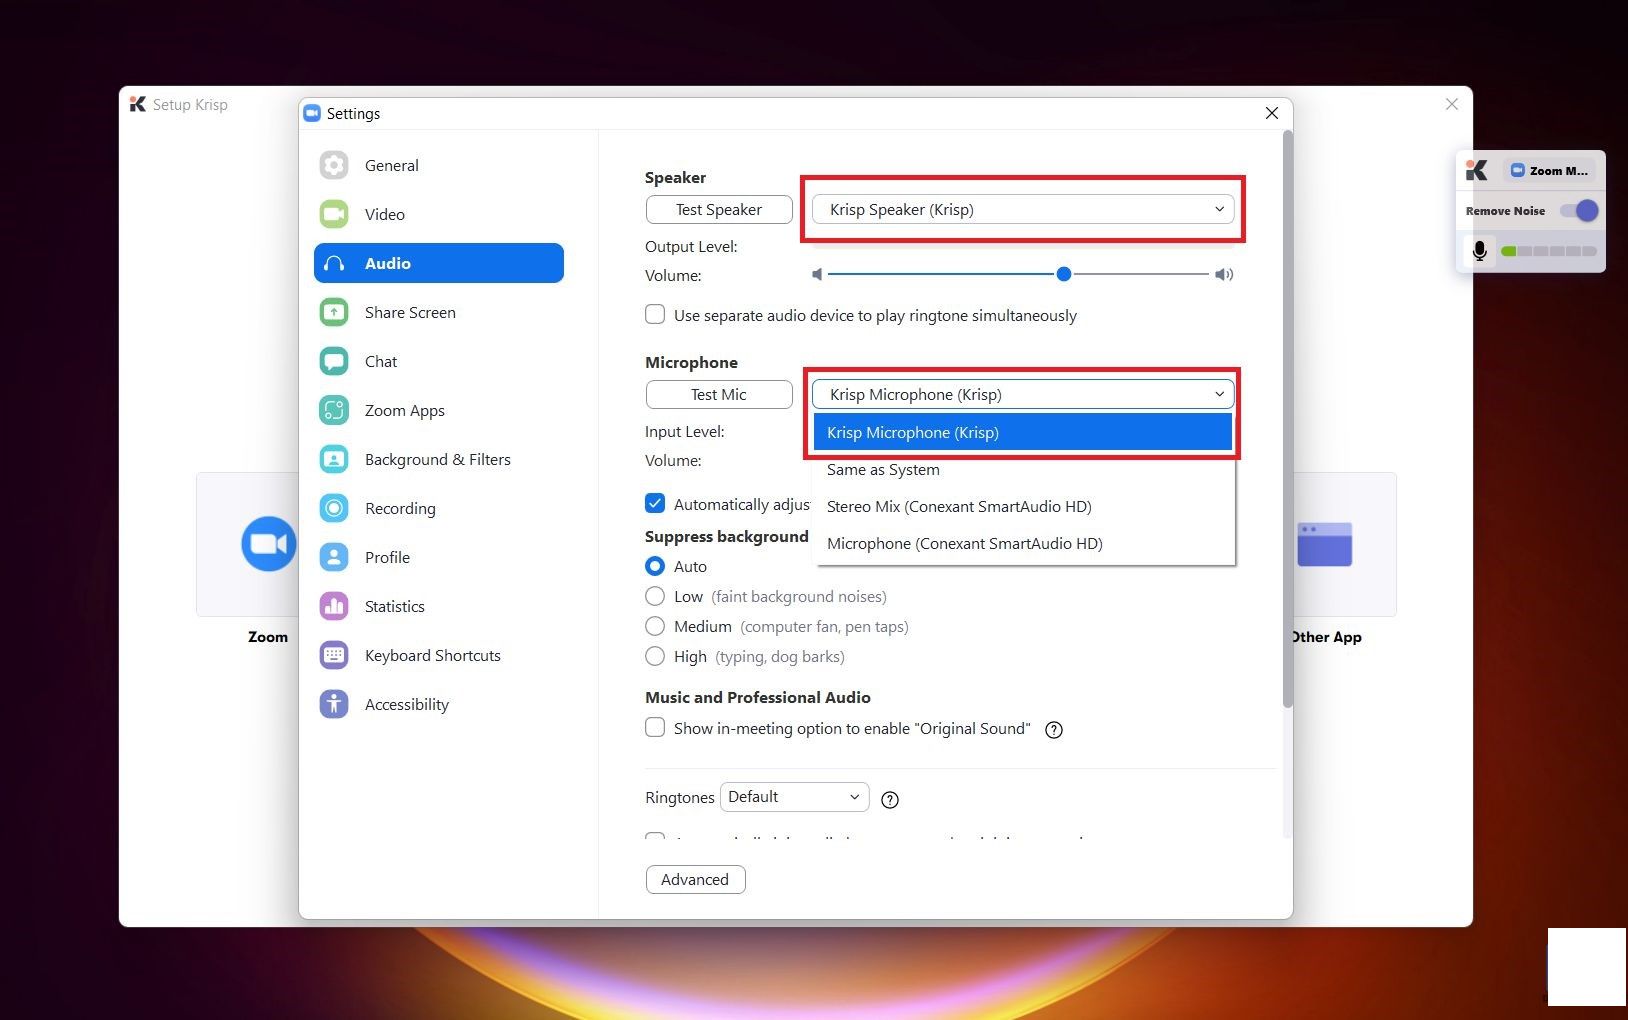Click the microphone icon in Krisp widget
The image size is (1628, 1020).
[1480, 251]
